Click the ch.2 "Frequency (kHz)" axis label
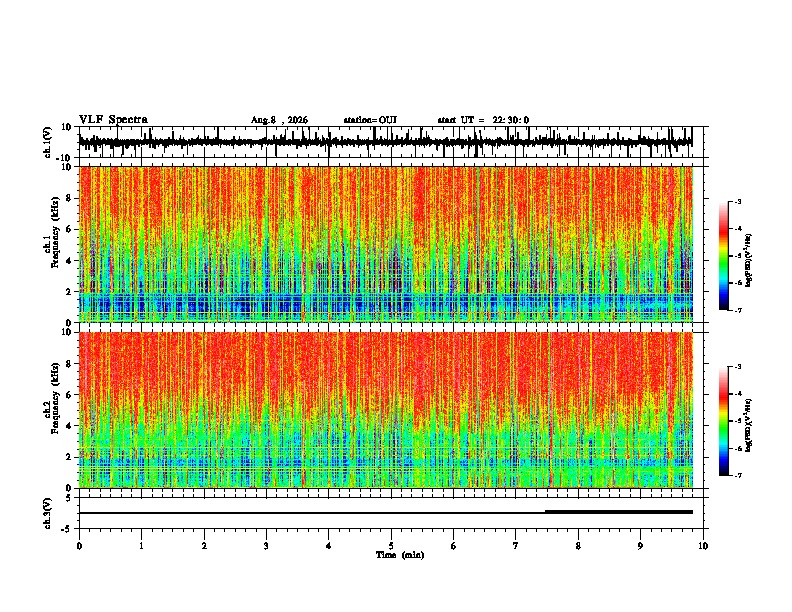792x612 pixels. (x=55, y=398)
